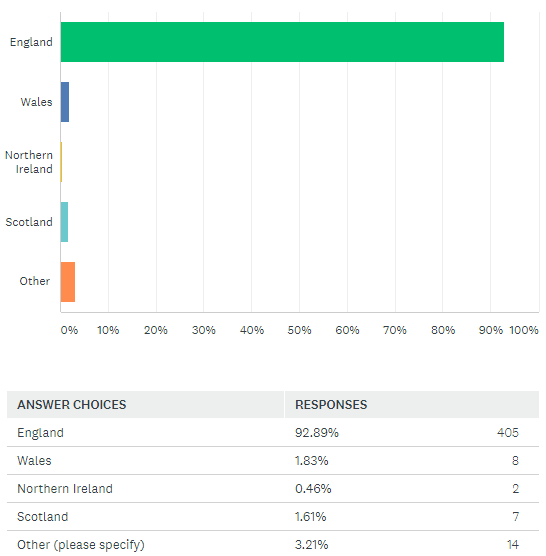Select the teal Scotland bar
Viewport: 546px width, 556px height.
coord(65,222)
